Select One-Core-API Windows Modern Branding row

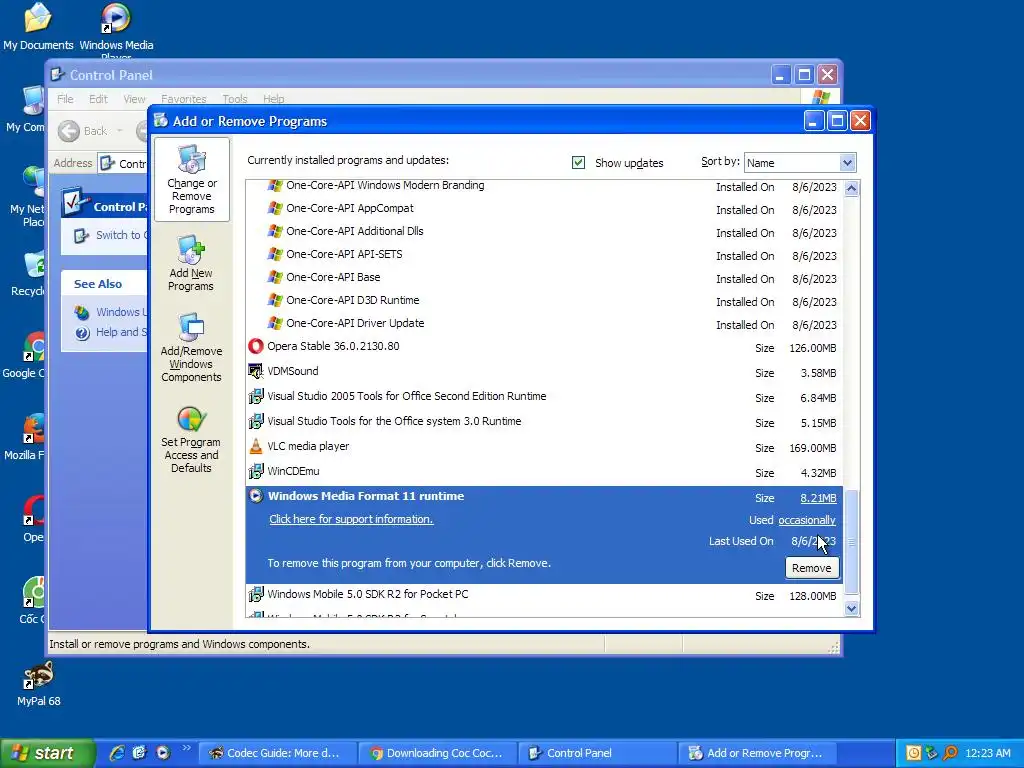pyautogui.click(x=544, y=186)
